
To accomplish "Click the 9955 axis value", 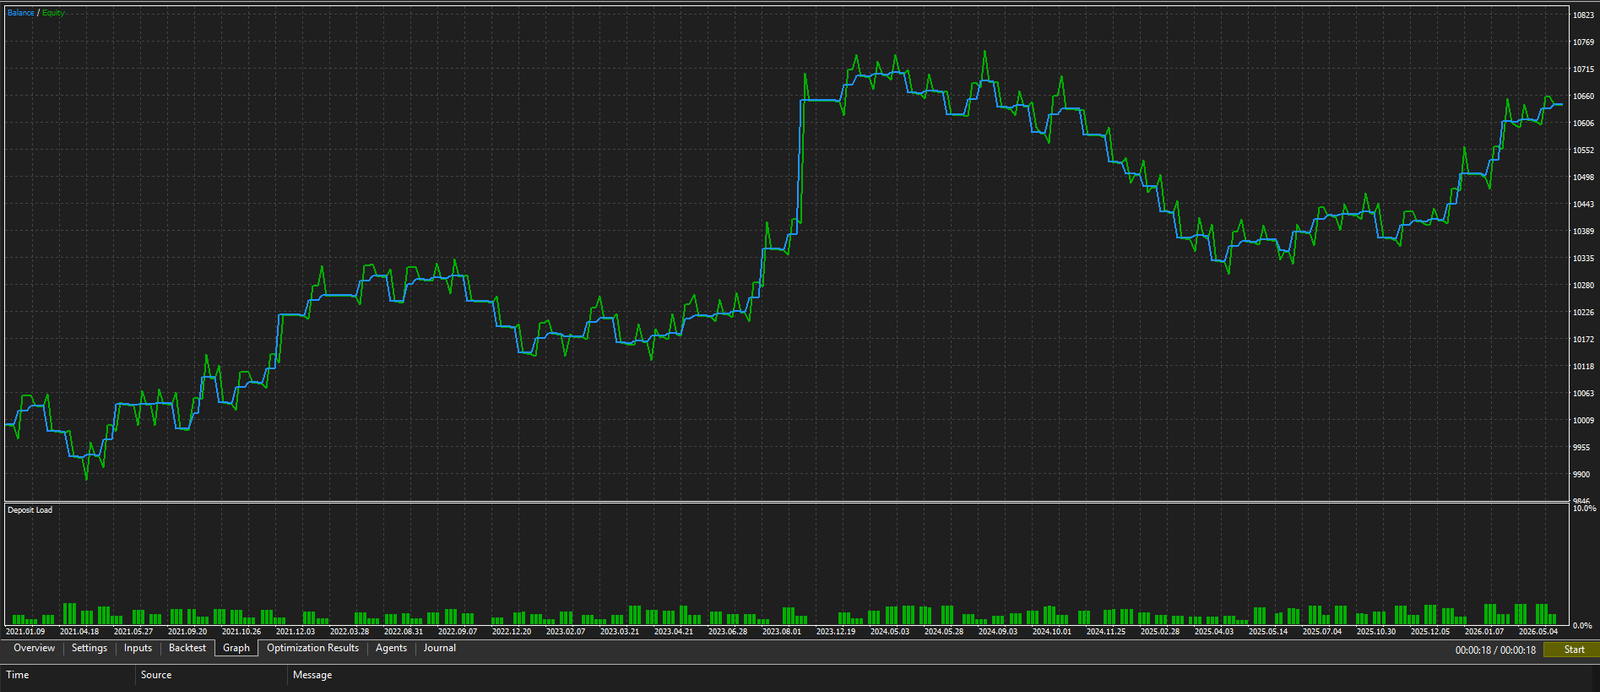I will (x=1582, y=447).
